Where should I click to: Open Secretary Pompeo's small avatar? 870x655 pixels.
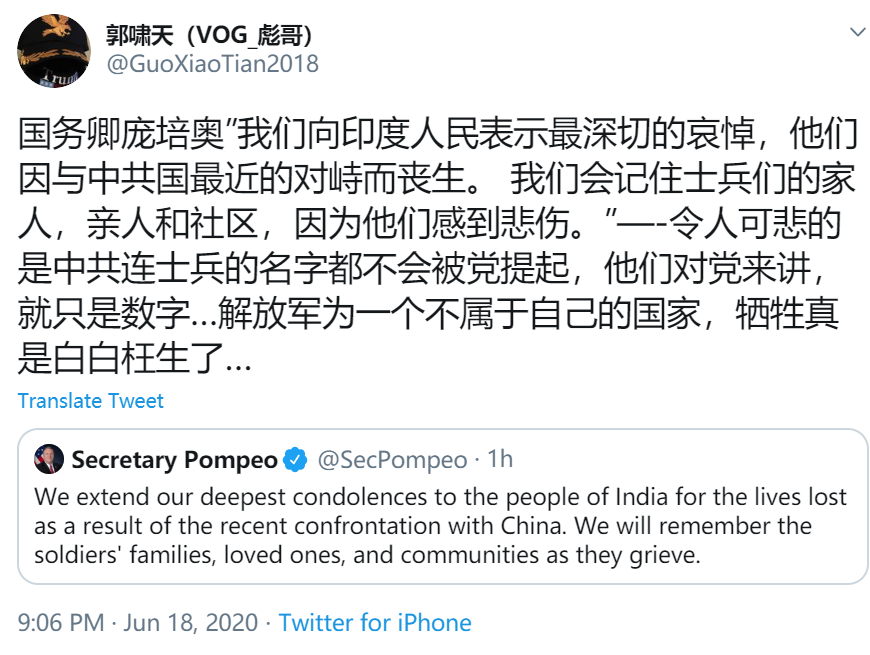[49, 460]
